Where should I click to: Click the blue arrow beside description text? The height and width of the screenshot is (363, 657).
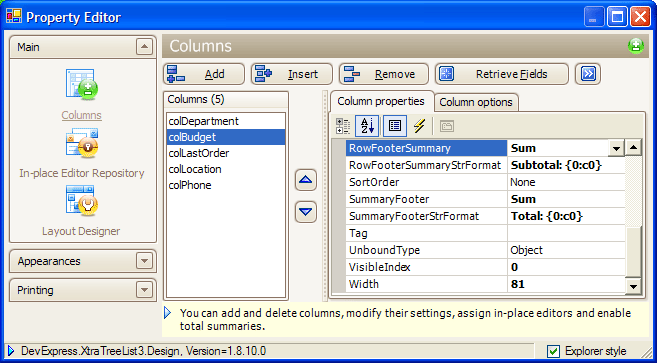pyautogui.click(x=168, y=313)
